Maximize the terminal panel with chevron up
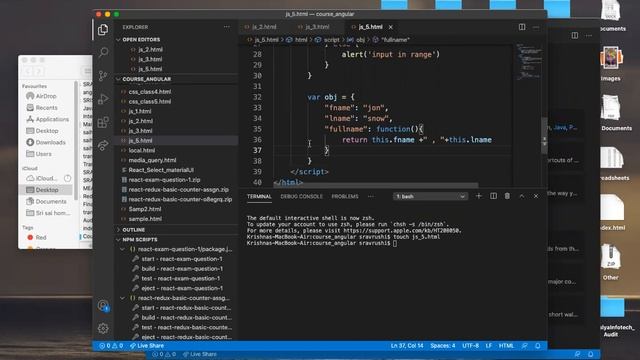The width and height of the screenshot is (640, 360). (522, 196)
